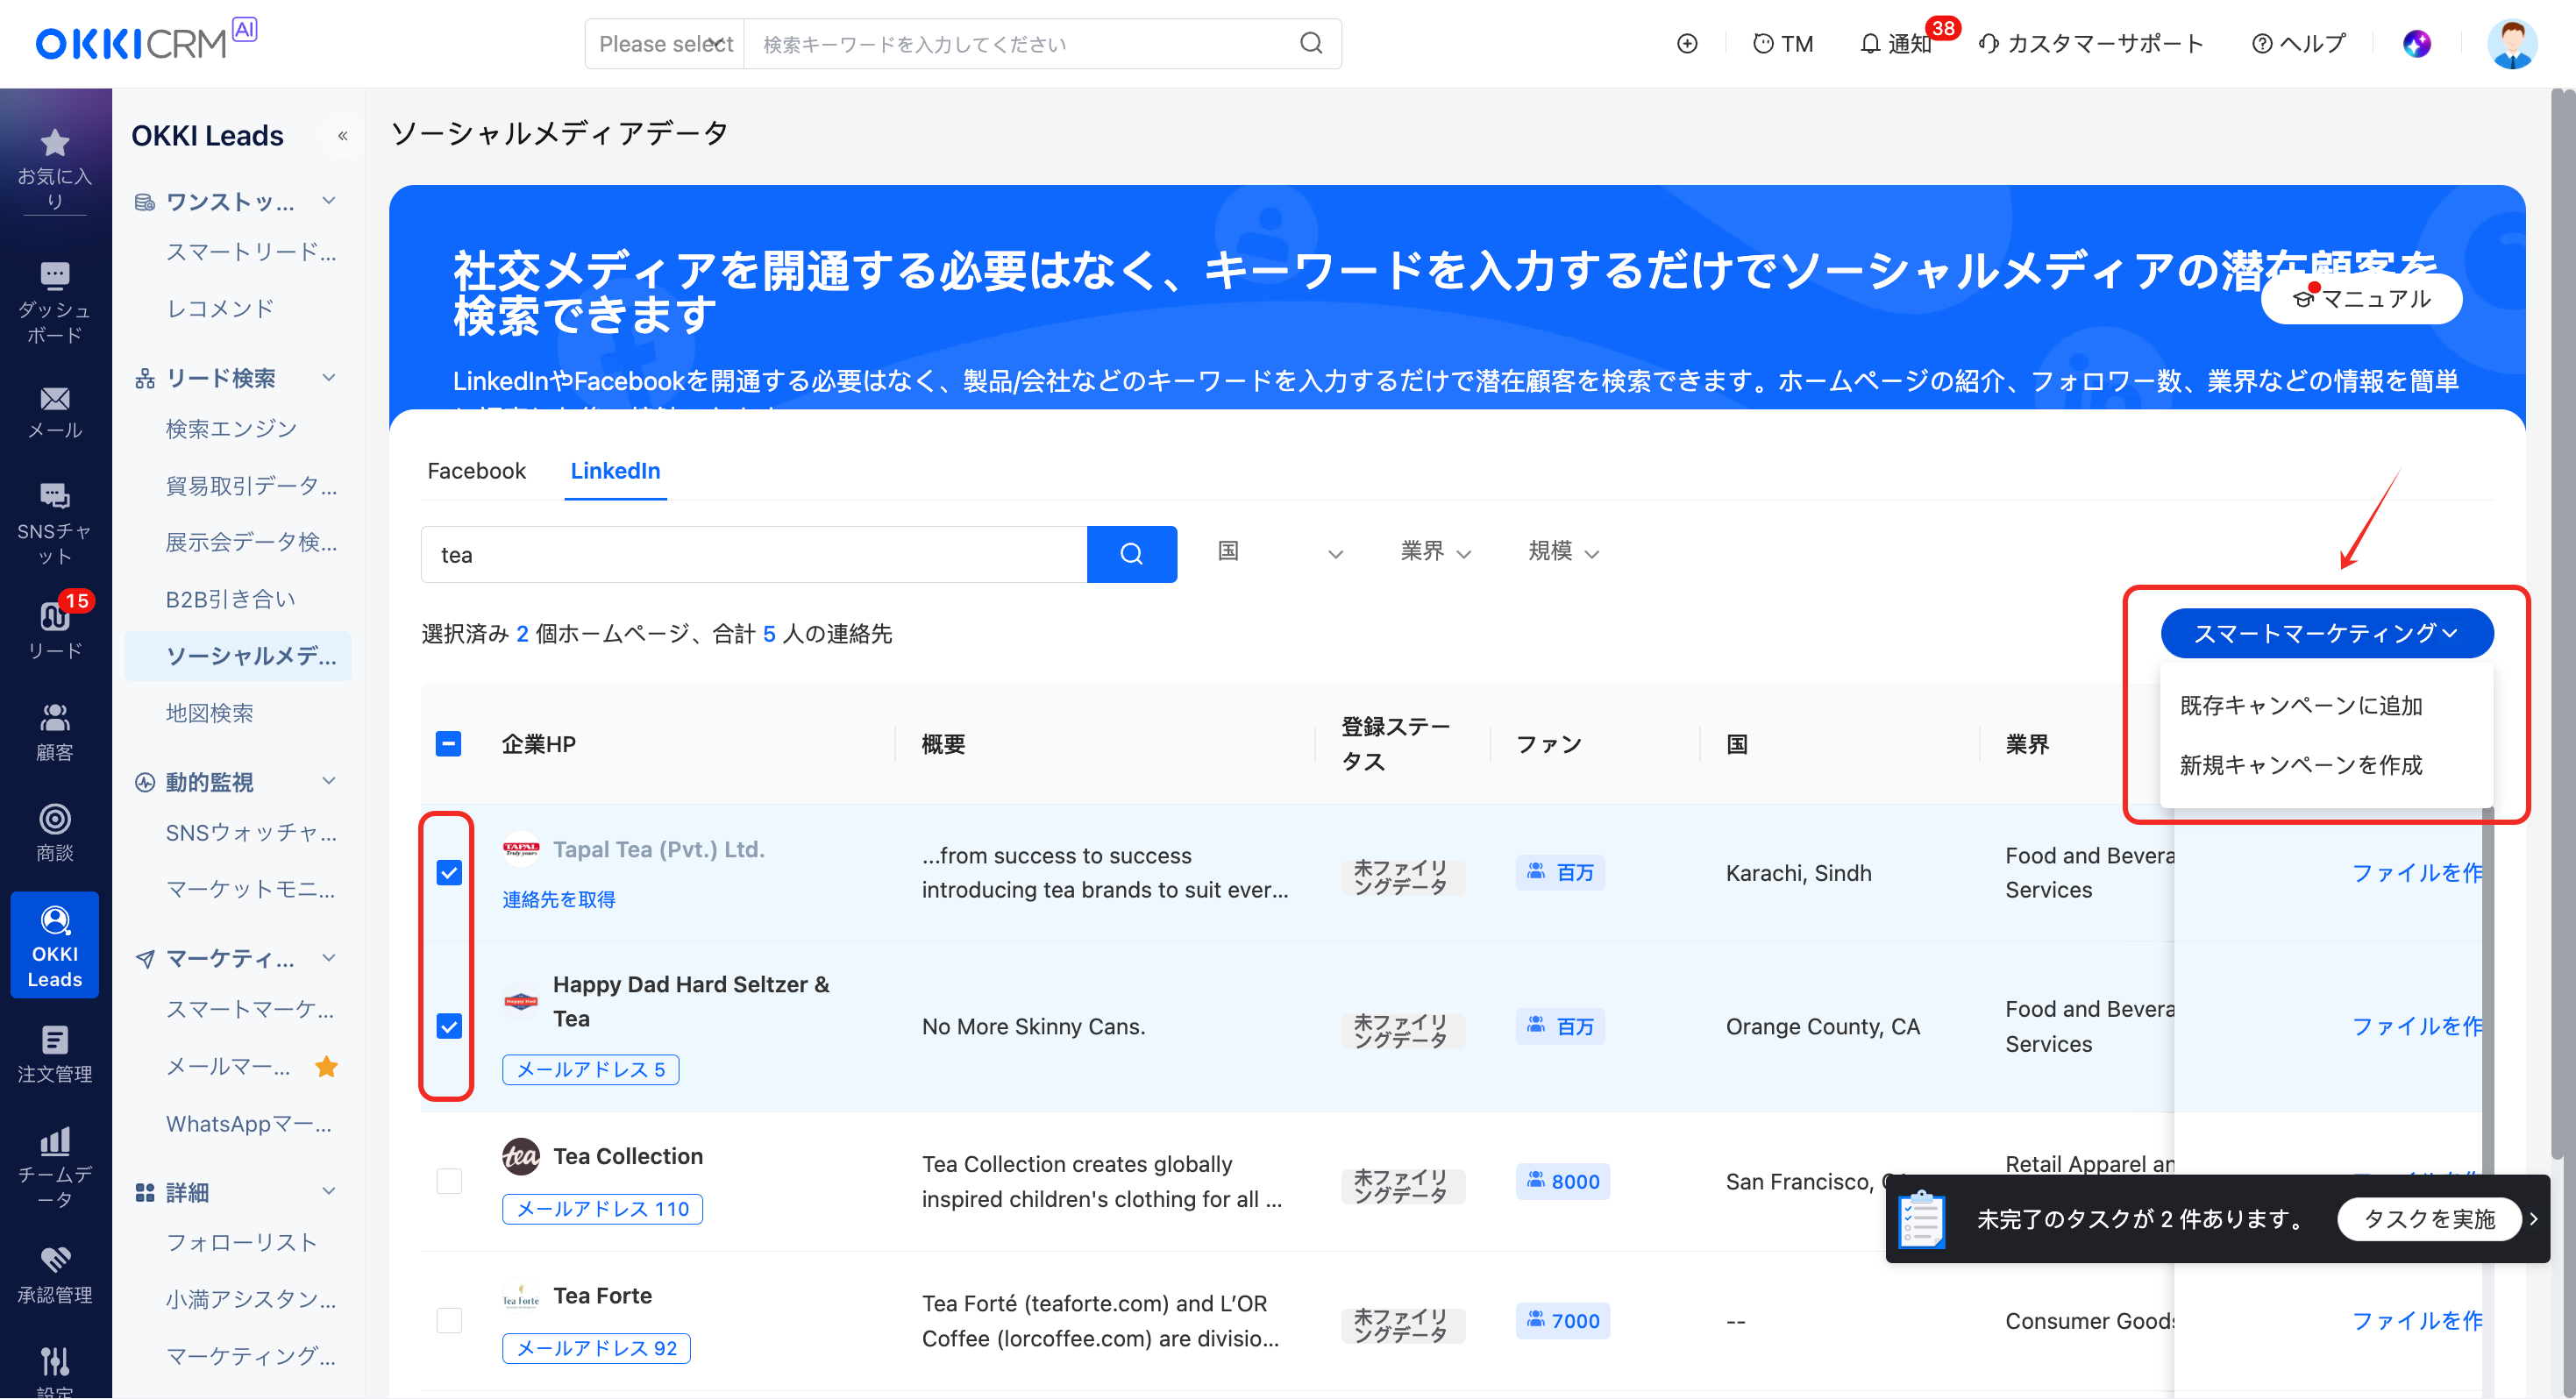Screen dimensions: 2576x1399
Task: Click the colorful AI orb icon
Action: point(2416,43)
